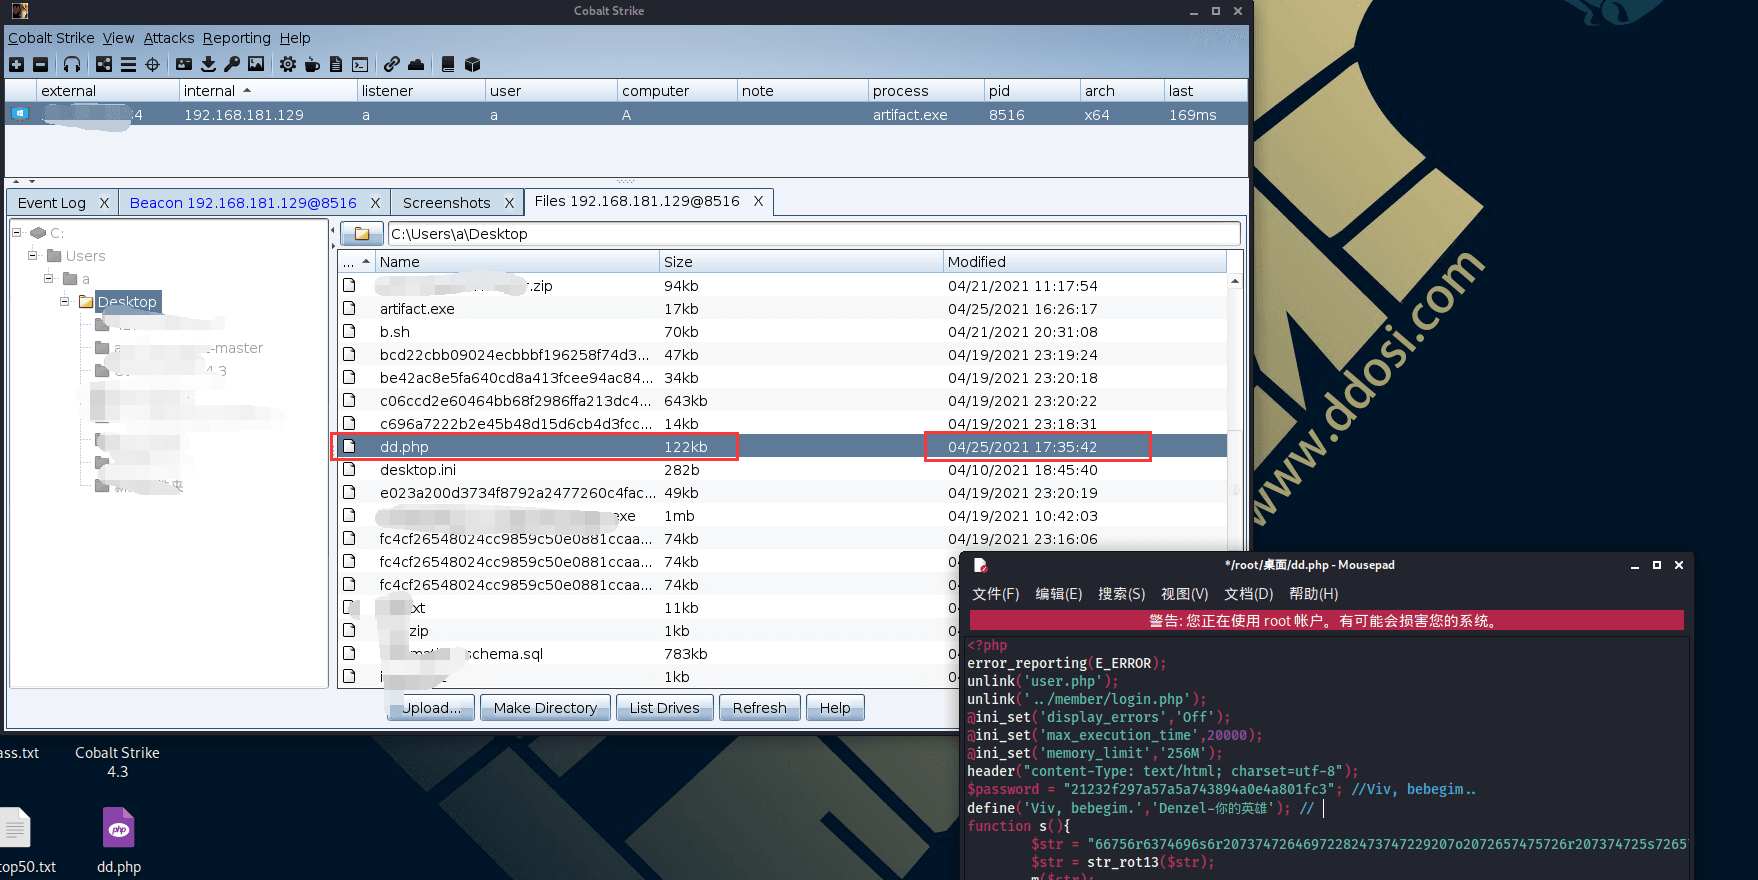
Task: Sort the file list by Modified column header
Action: coord(1085,262)
